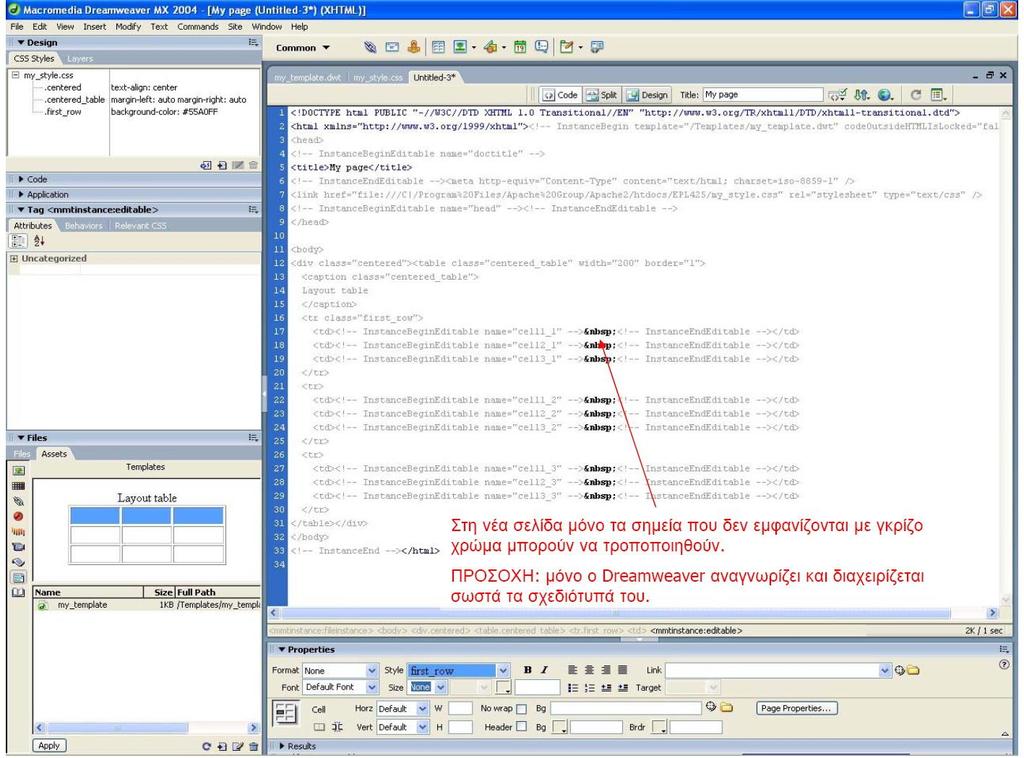Switch to Design view

[647, 95]
